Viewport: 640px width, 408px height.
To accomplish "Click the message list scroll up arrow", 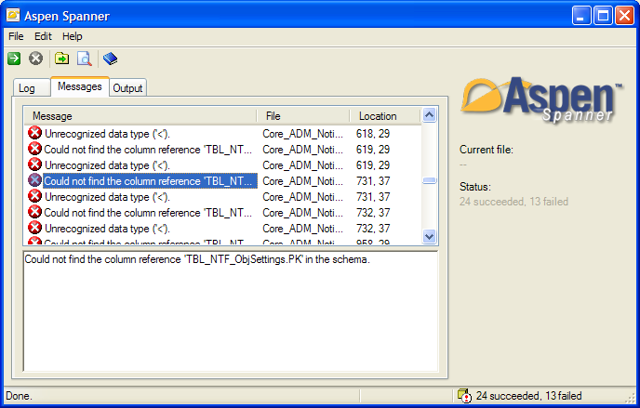I will coord(429,115).
